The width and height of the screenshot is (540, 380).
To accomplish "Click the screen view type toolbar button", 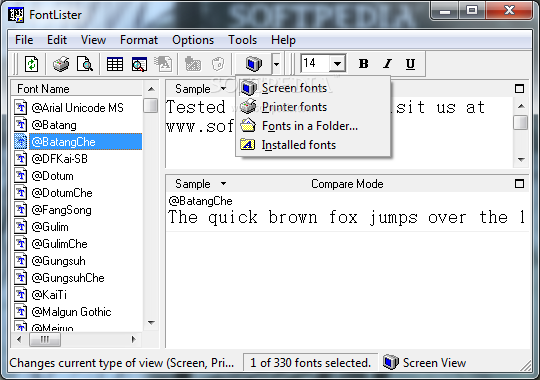I will click(254, 64).
